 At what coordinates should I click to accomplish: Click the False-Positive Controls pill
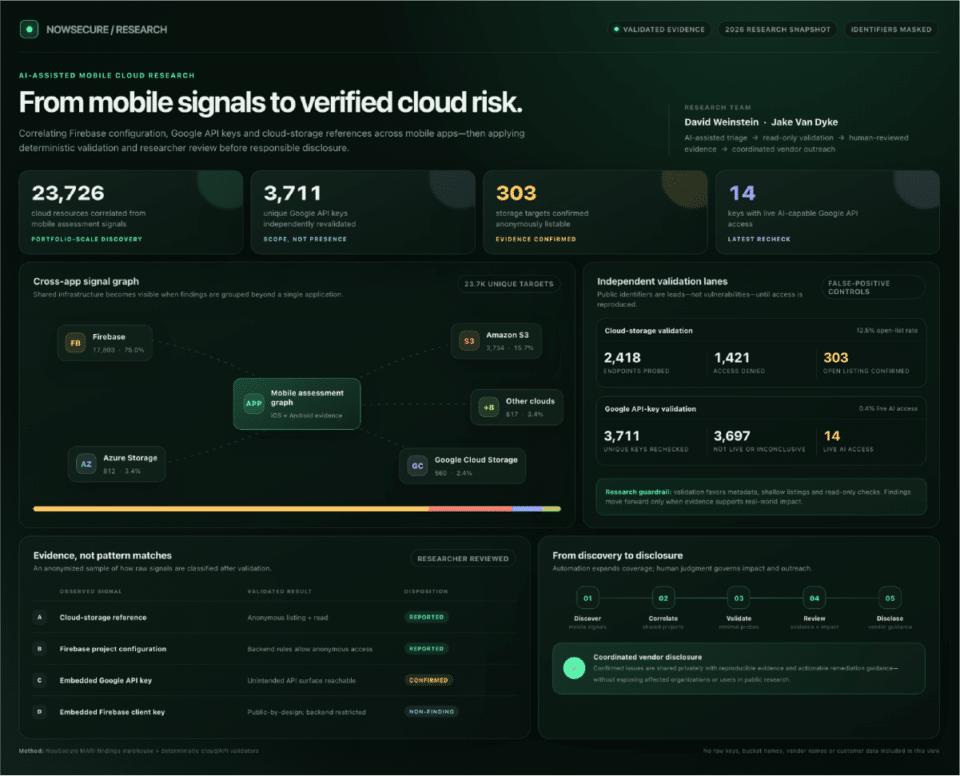click(x=872, y=287)
